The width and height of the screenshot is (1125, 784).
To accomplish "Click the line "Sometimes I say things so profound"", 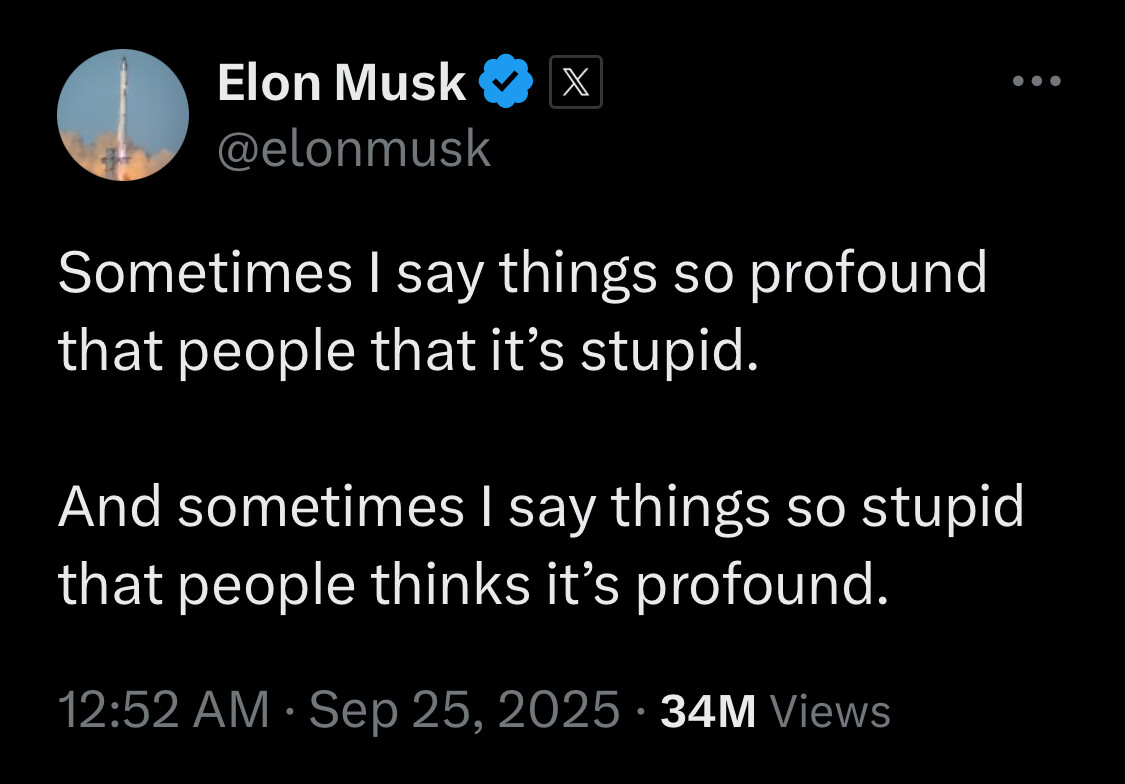I will coord(522,273).
